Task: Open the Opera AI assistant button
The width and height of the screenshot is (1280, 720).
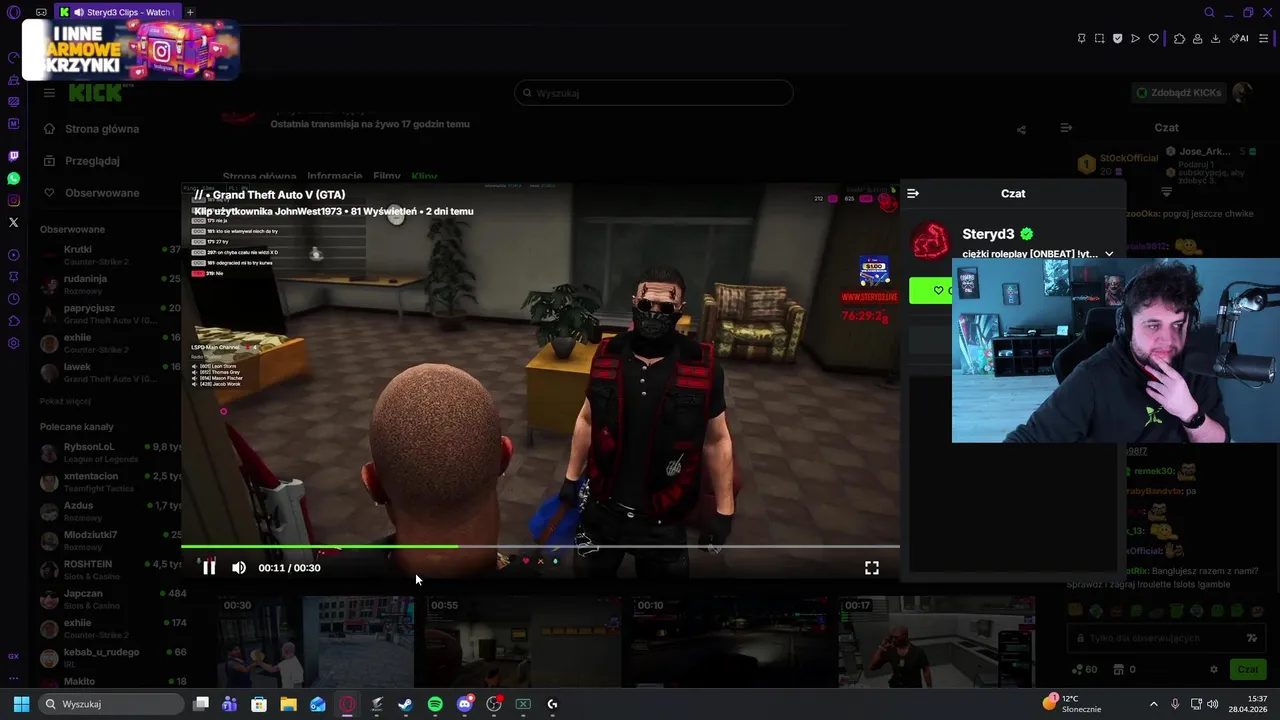Action: [x=1239, y=39]
